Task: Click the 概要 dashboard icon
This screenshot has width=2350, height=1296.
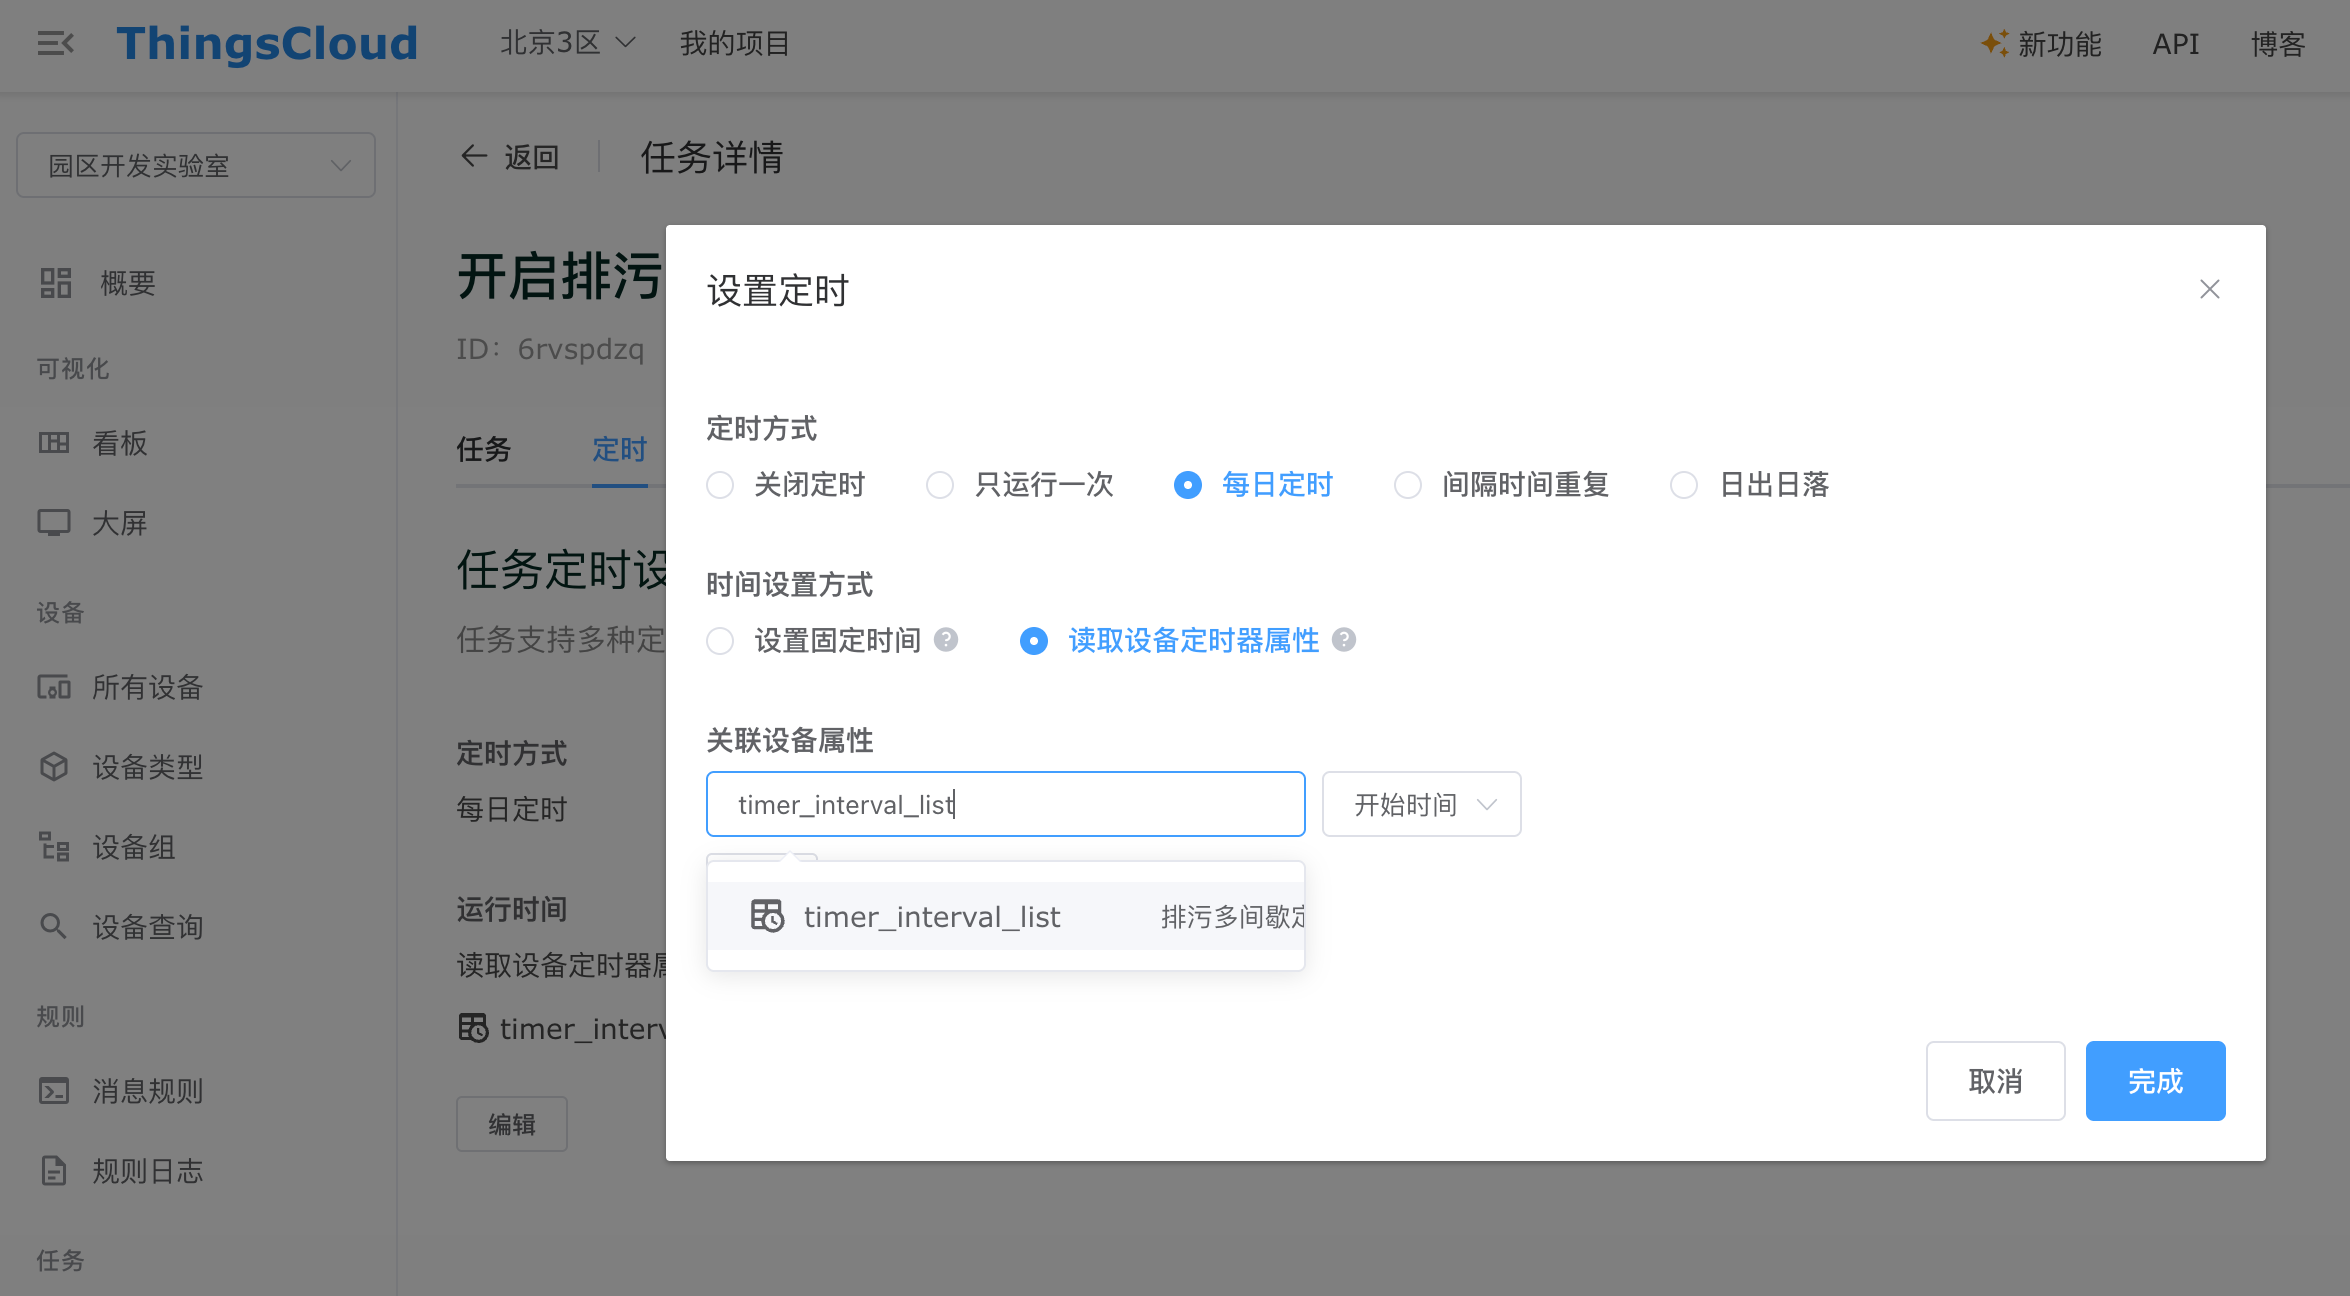Action: coord(55,283)
